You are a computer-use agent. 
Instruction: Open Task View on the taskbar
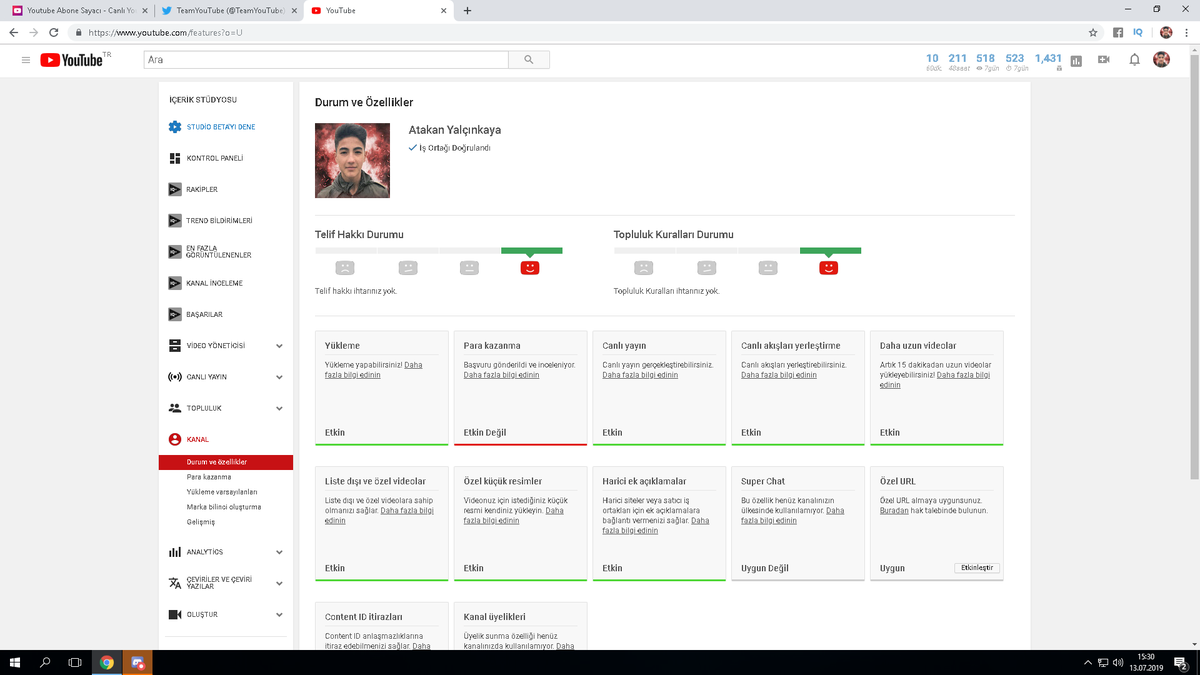coord(75,662)
